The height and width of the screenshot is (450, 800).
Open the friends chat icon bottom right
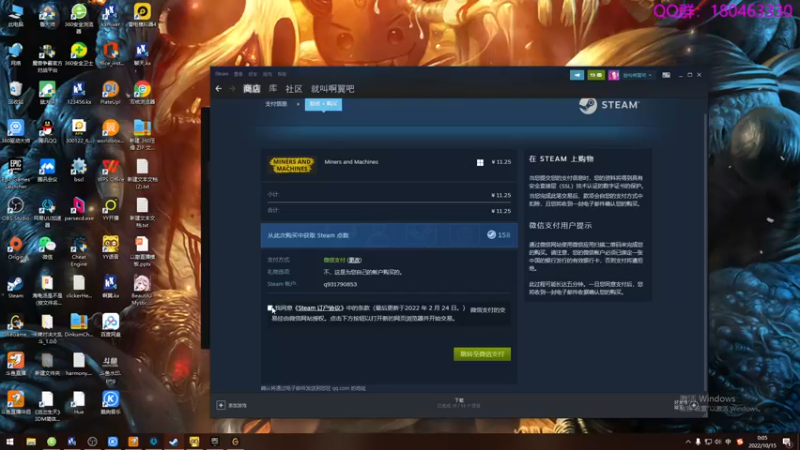pyautogui.click(x=693, y=405)
